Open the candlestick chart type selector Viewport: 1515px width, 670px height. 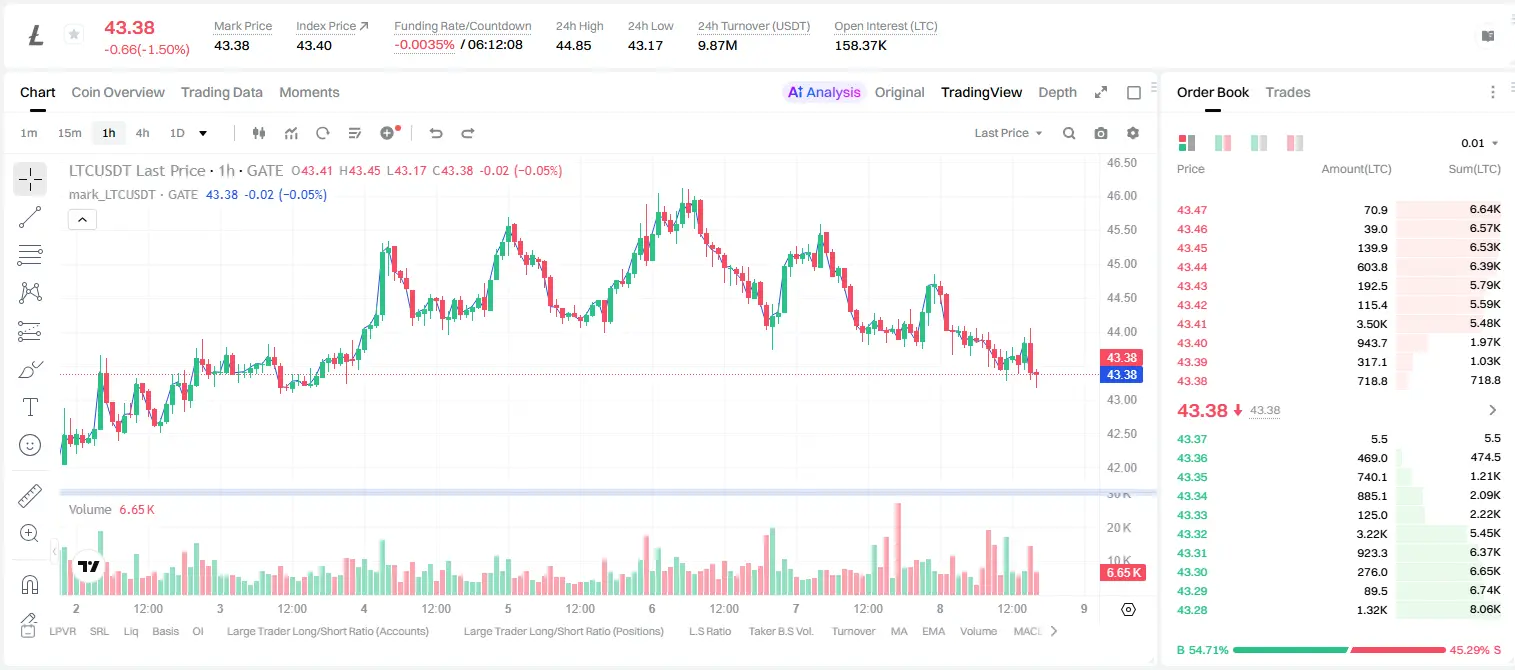click(259, 133)
